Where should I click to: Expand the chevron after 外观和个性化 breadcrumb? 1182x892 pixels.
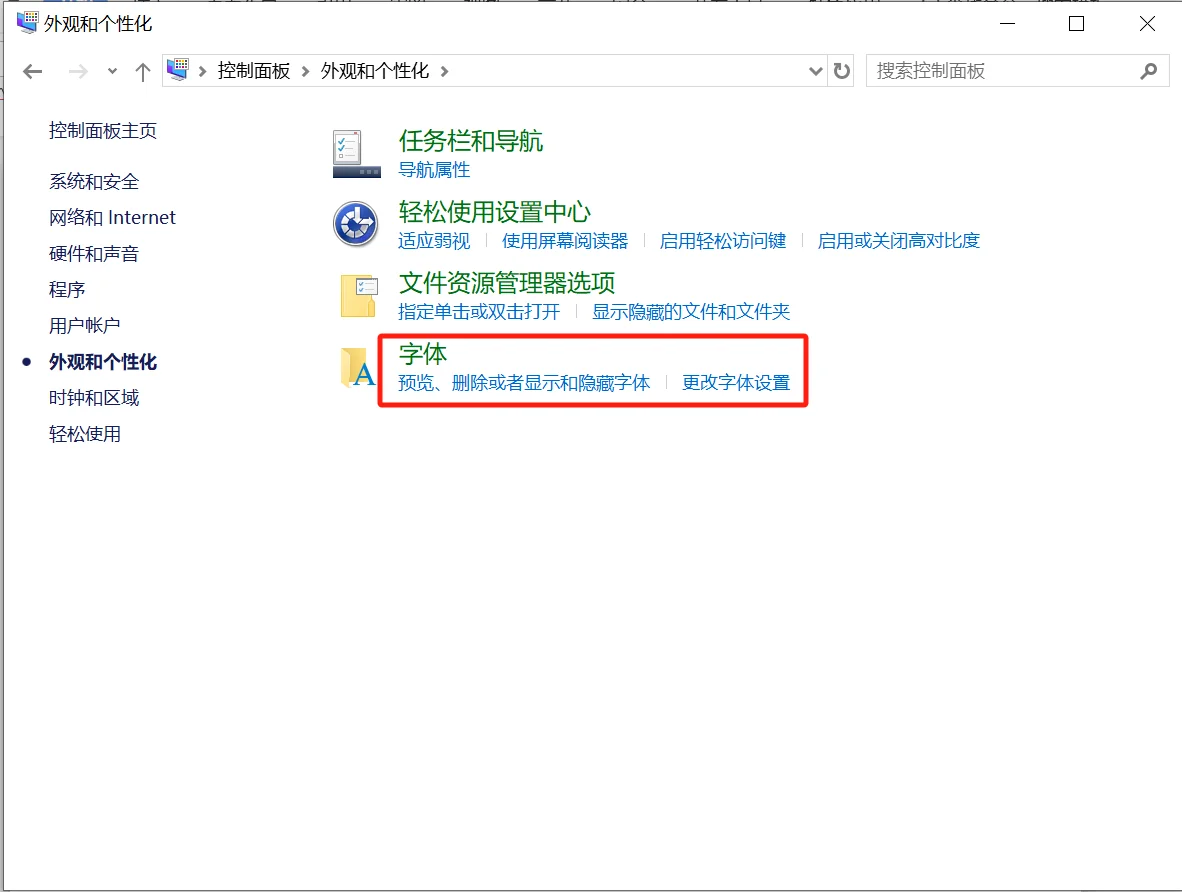(443, 71)
